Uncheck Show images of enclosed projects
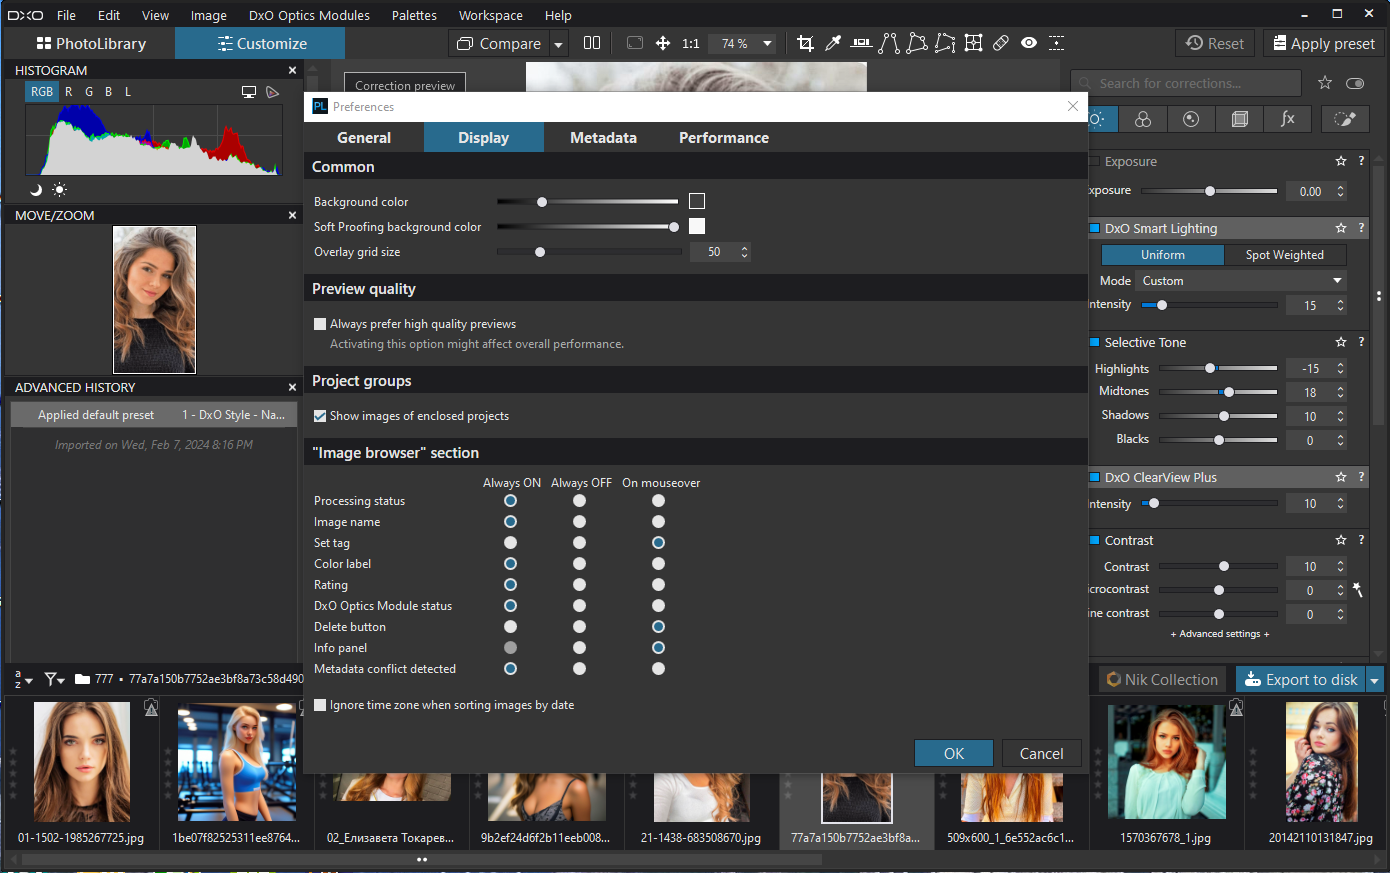This screenshot has height=873, width=1390. click(x=320, y=416)
